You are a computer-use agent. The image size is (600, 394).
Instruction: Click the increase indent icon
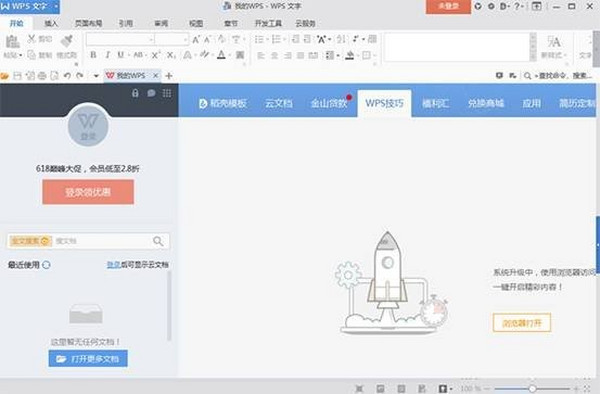point(307,39)
